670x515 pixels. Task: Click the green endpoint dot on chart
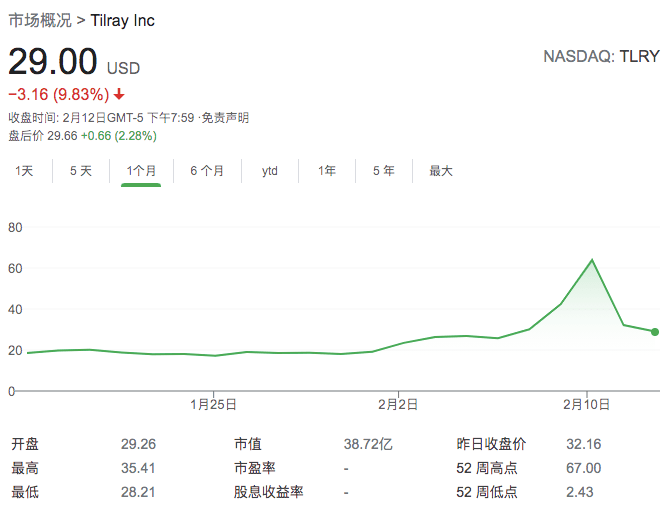click(655, 332)
